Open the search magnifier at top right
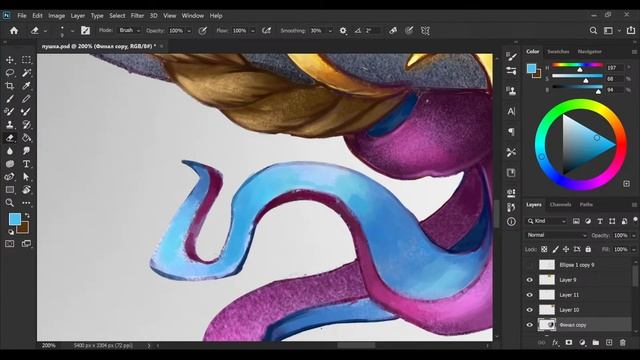This screenshot has height=360, width=640. (593, 31)
